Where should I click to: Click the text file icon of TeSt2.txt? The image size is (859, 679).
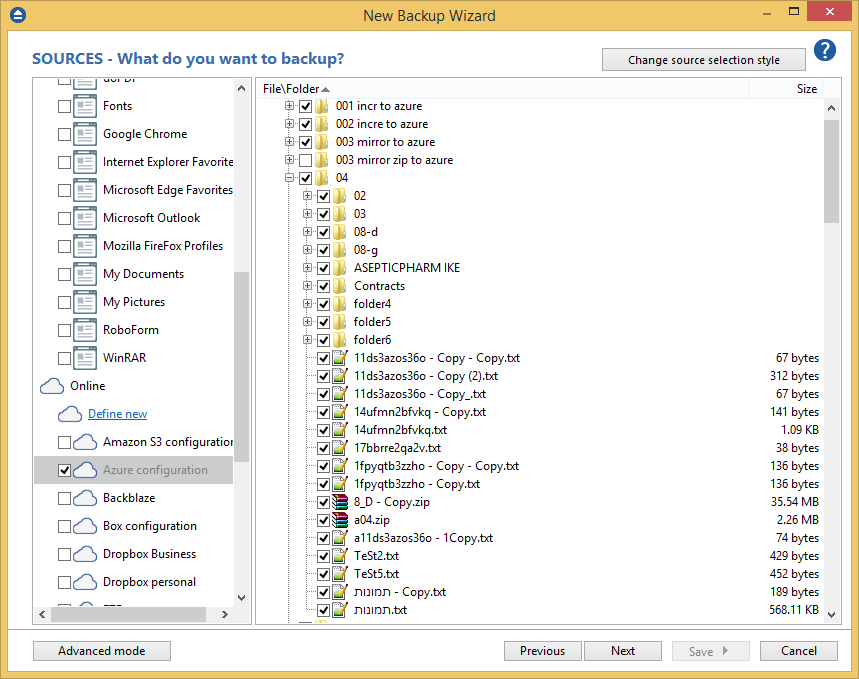(x=339, y=556)
